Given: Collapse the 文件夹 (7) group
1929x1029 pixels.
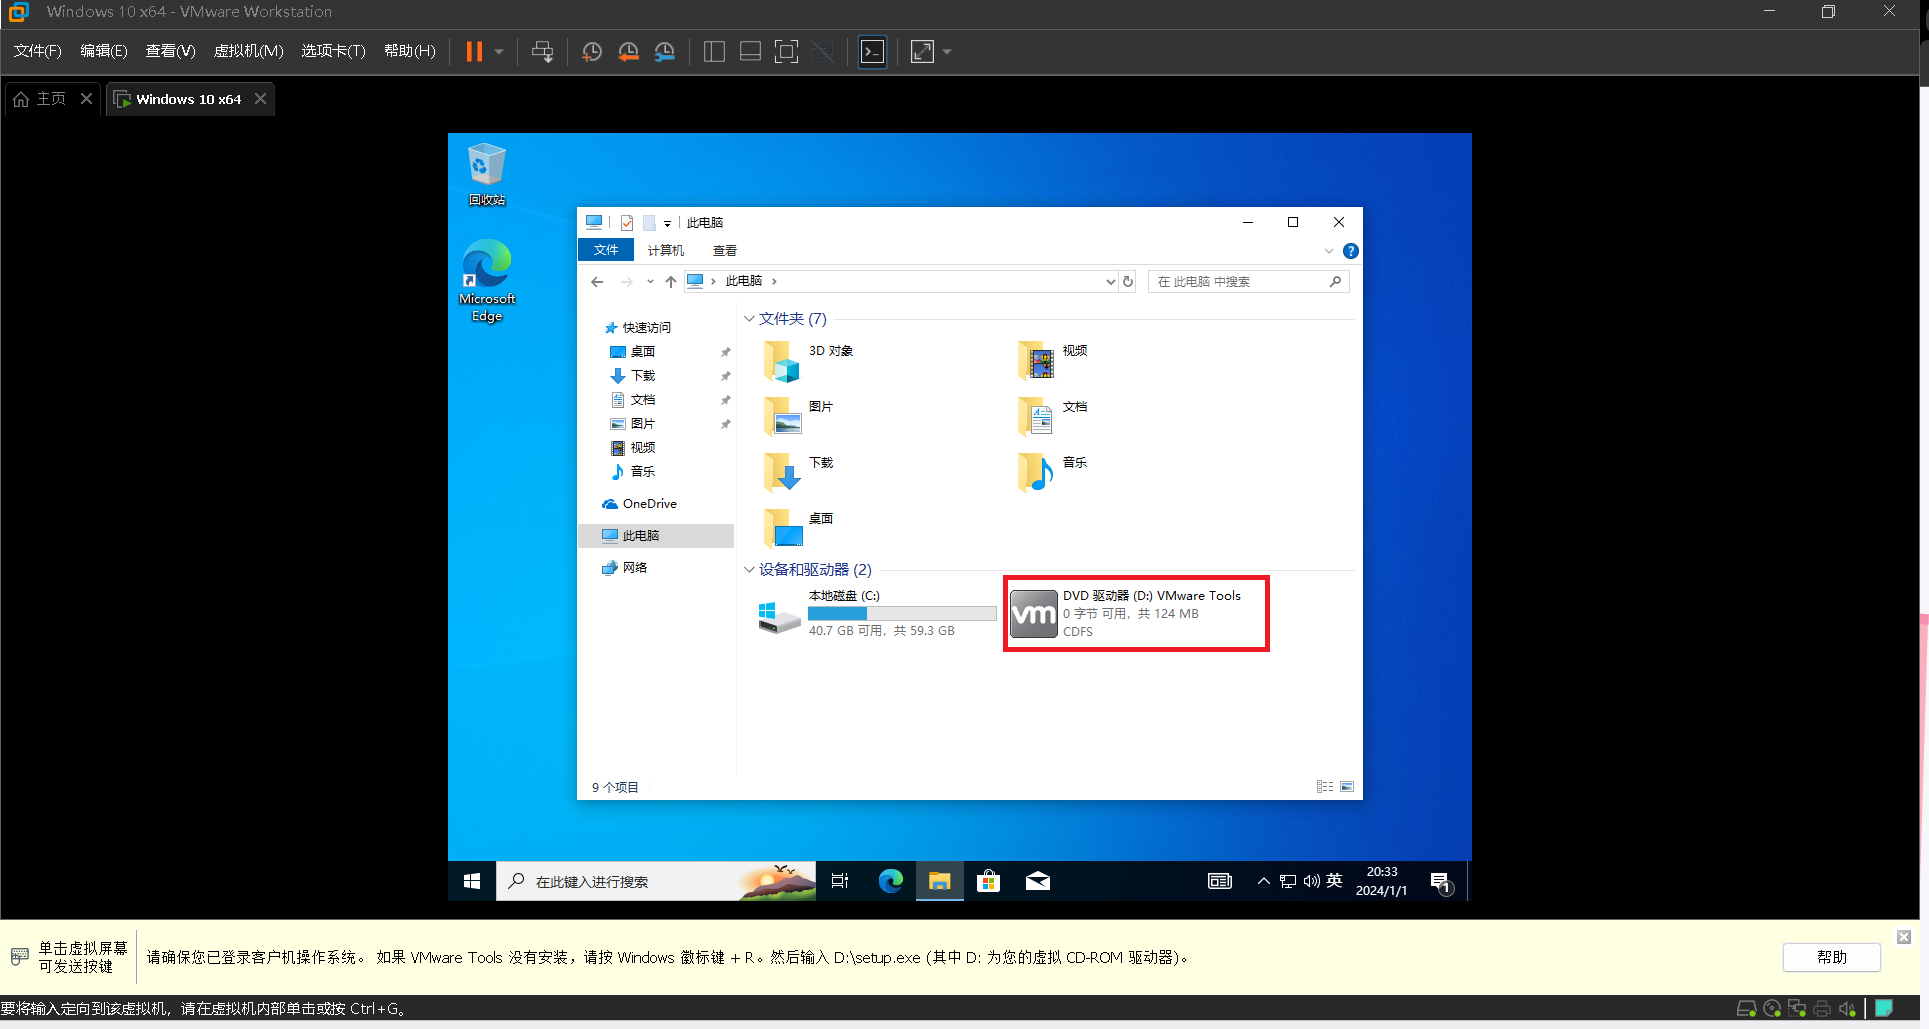Looking at the screenshot, I should (x=749, y=319).
